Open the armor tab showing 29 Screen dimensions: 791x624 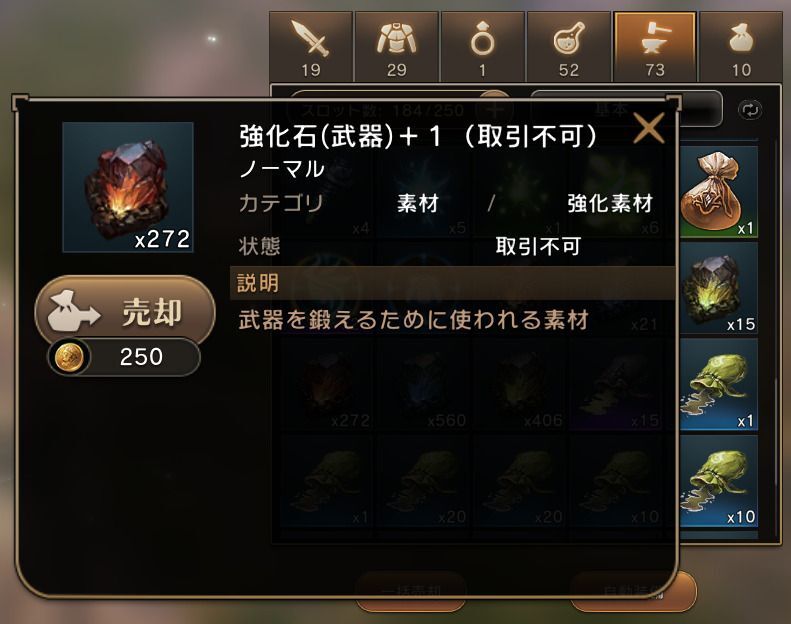[x=397, y=46]
